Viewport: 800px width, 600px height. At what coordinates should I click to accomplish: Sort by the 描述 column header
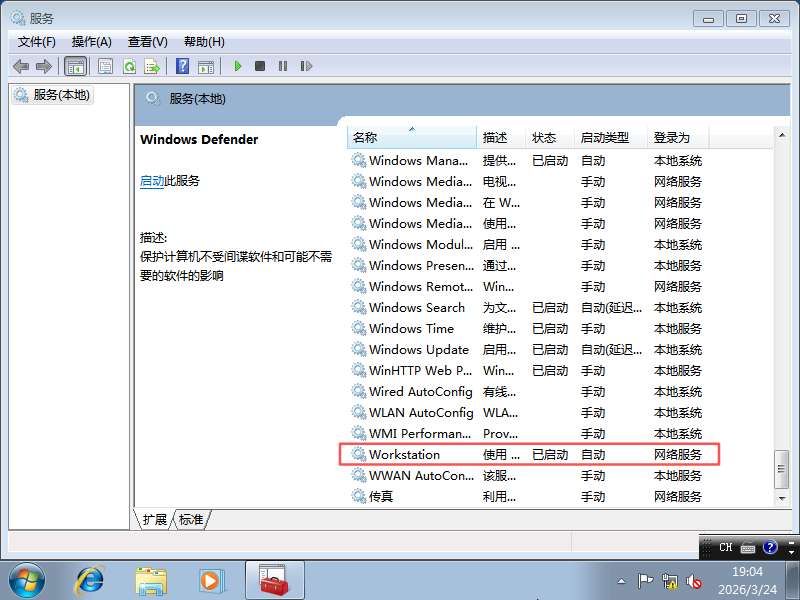click(501, 138)
